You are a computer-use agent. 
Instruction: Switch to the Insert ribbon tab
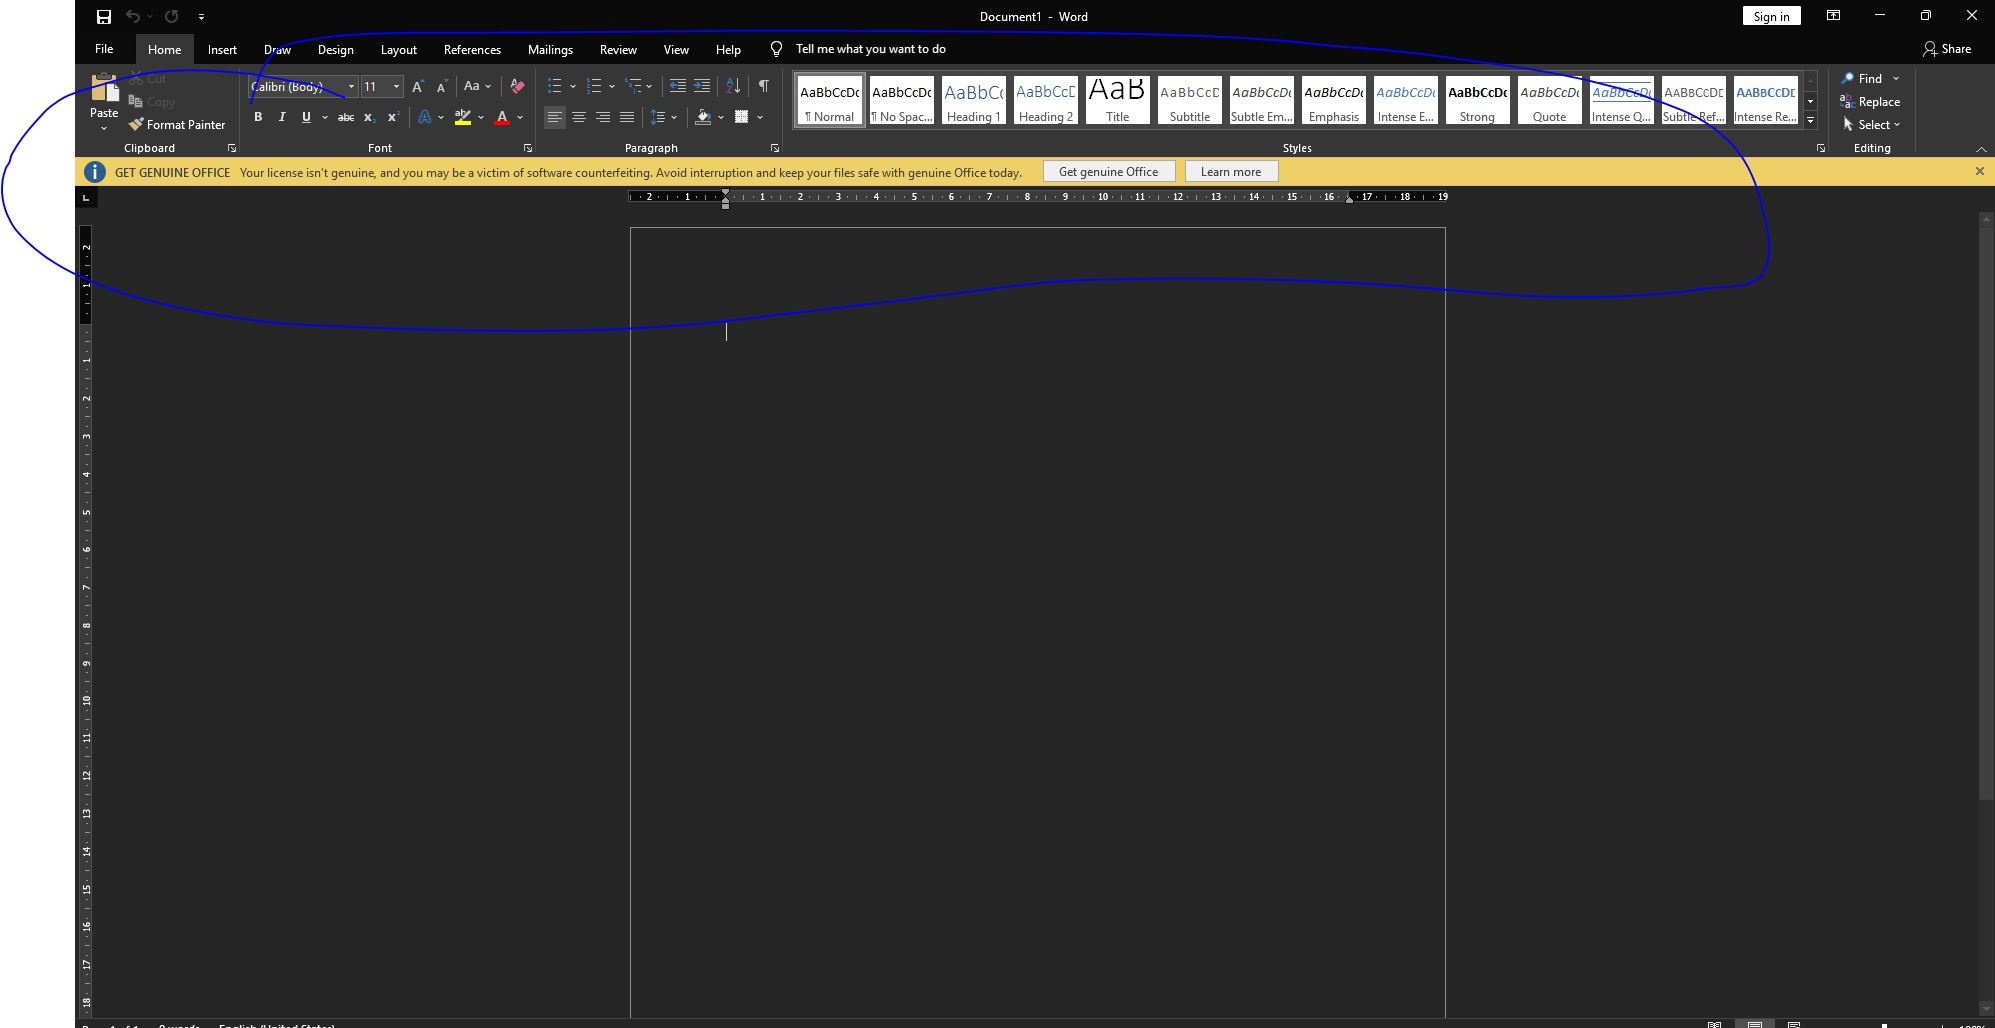pyautogui.click(x=222, y=49)
